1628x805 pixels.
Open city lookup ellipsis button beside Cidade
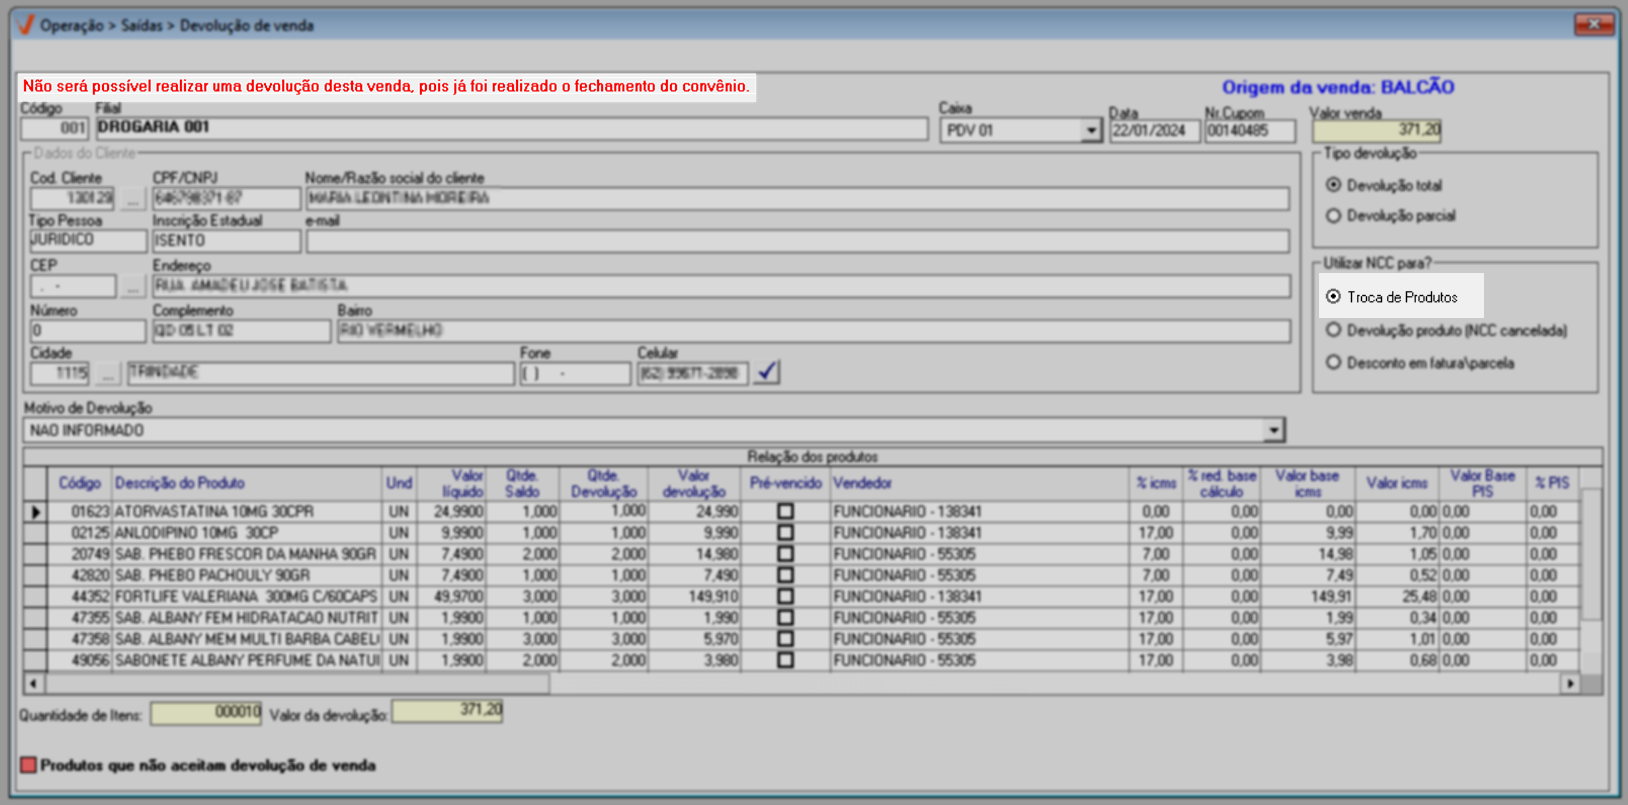tap(108, 373)
